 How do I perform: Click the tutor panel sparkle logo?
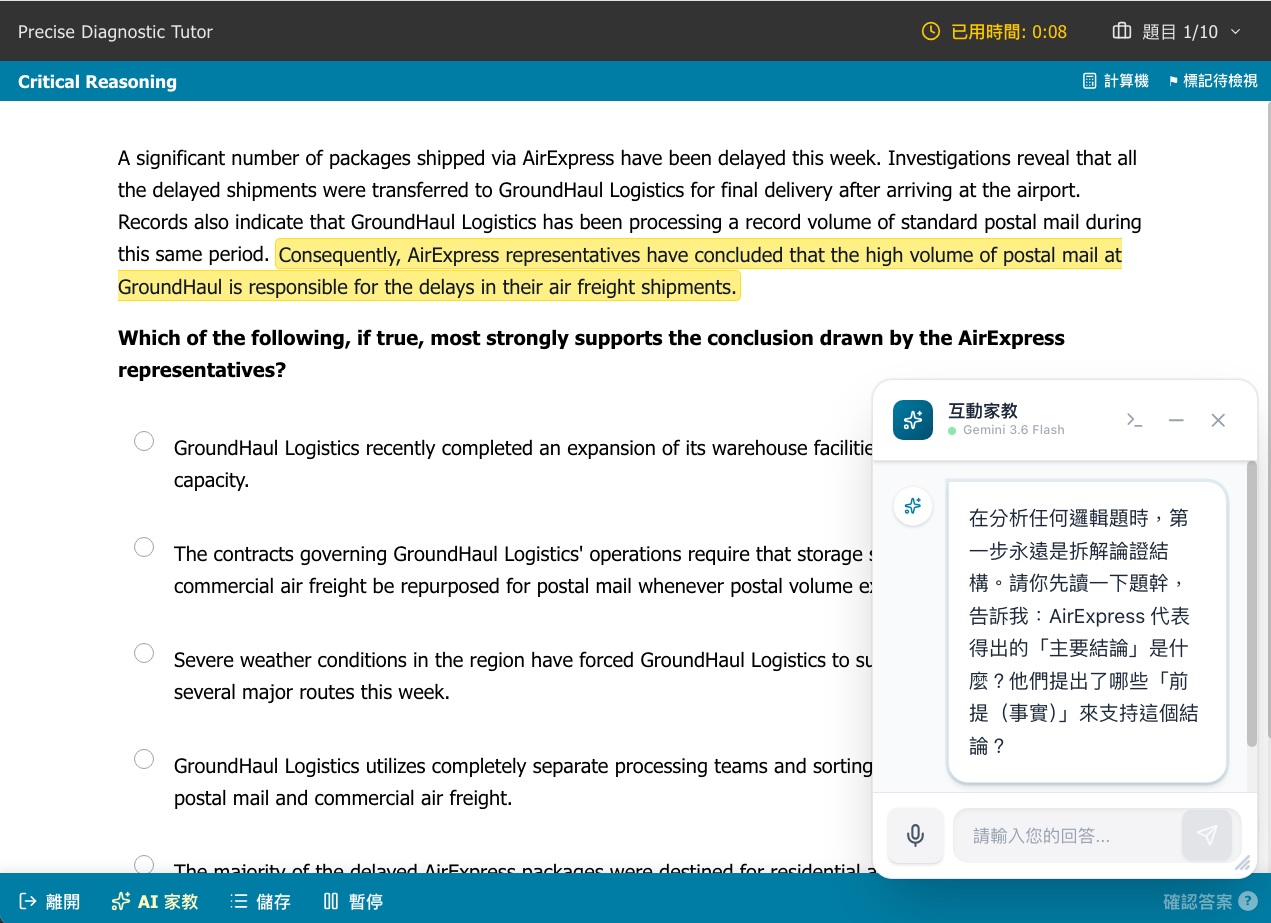coord(912,420)
